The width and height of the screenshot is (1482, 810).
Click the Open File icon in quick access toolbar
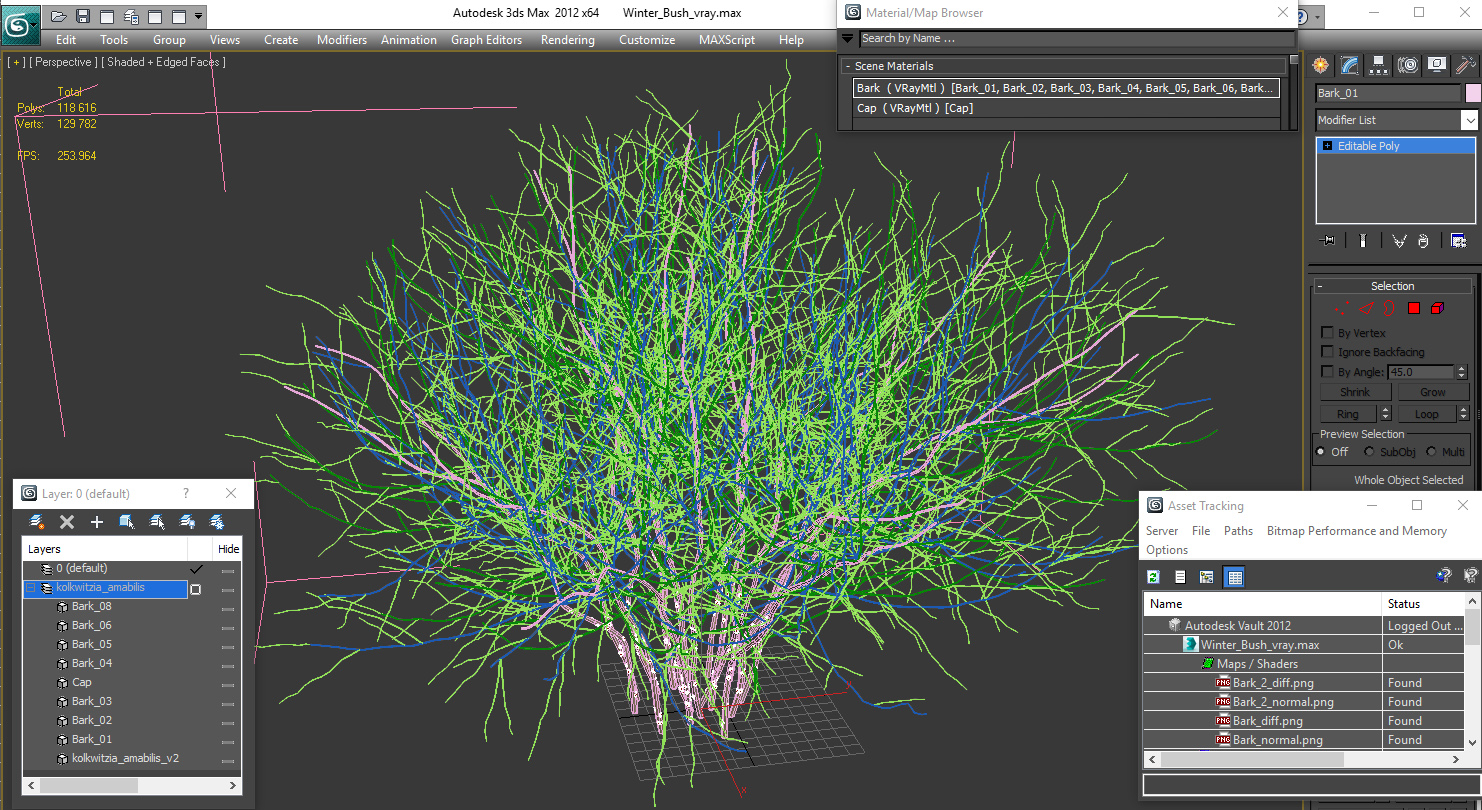(59, 16)
